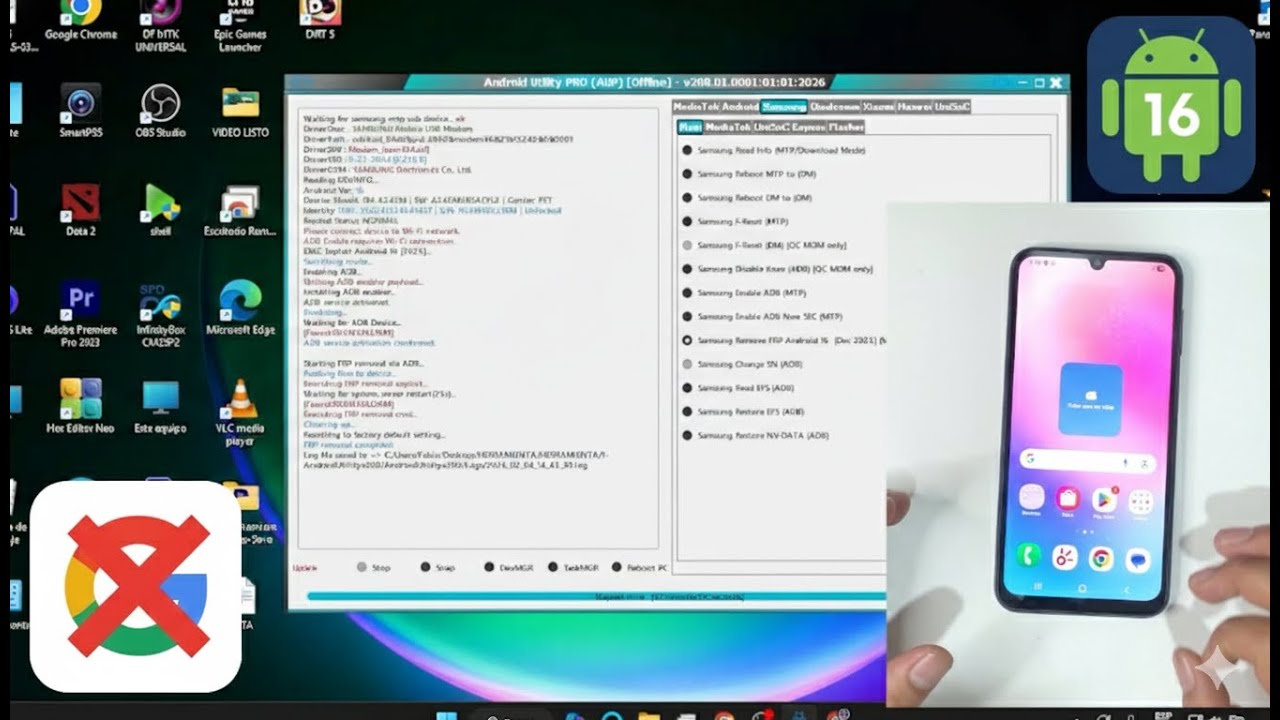
Task: Open the Xiaomi top tab
Action: (878, 106)
